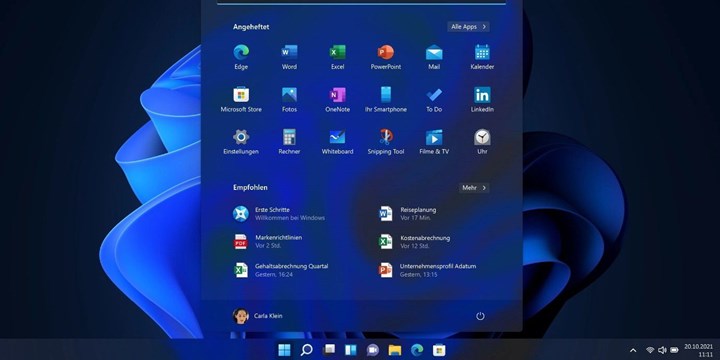Open Carla Klein user account menu
Screen dimensions: 720x360
point(258,316)
